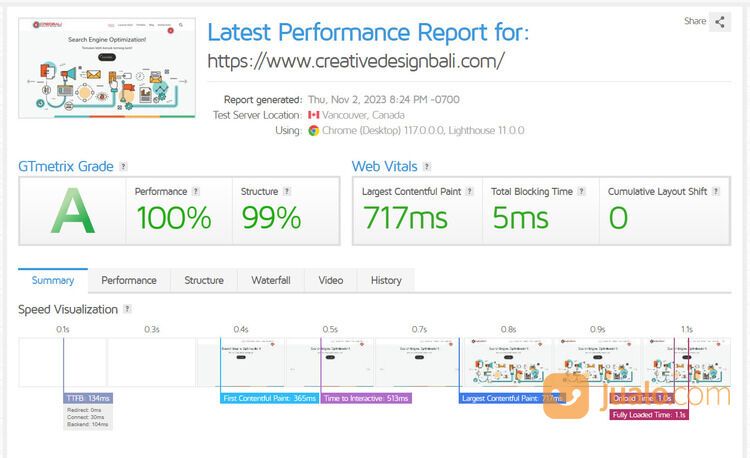Open the Video tab
Viewport: 750px width, 458px height.
(x=331, y=280)
